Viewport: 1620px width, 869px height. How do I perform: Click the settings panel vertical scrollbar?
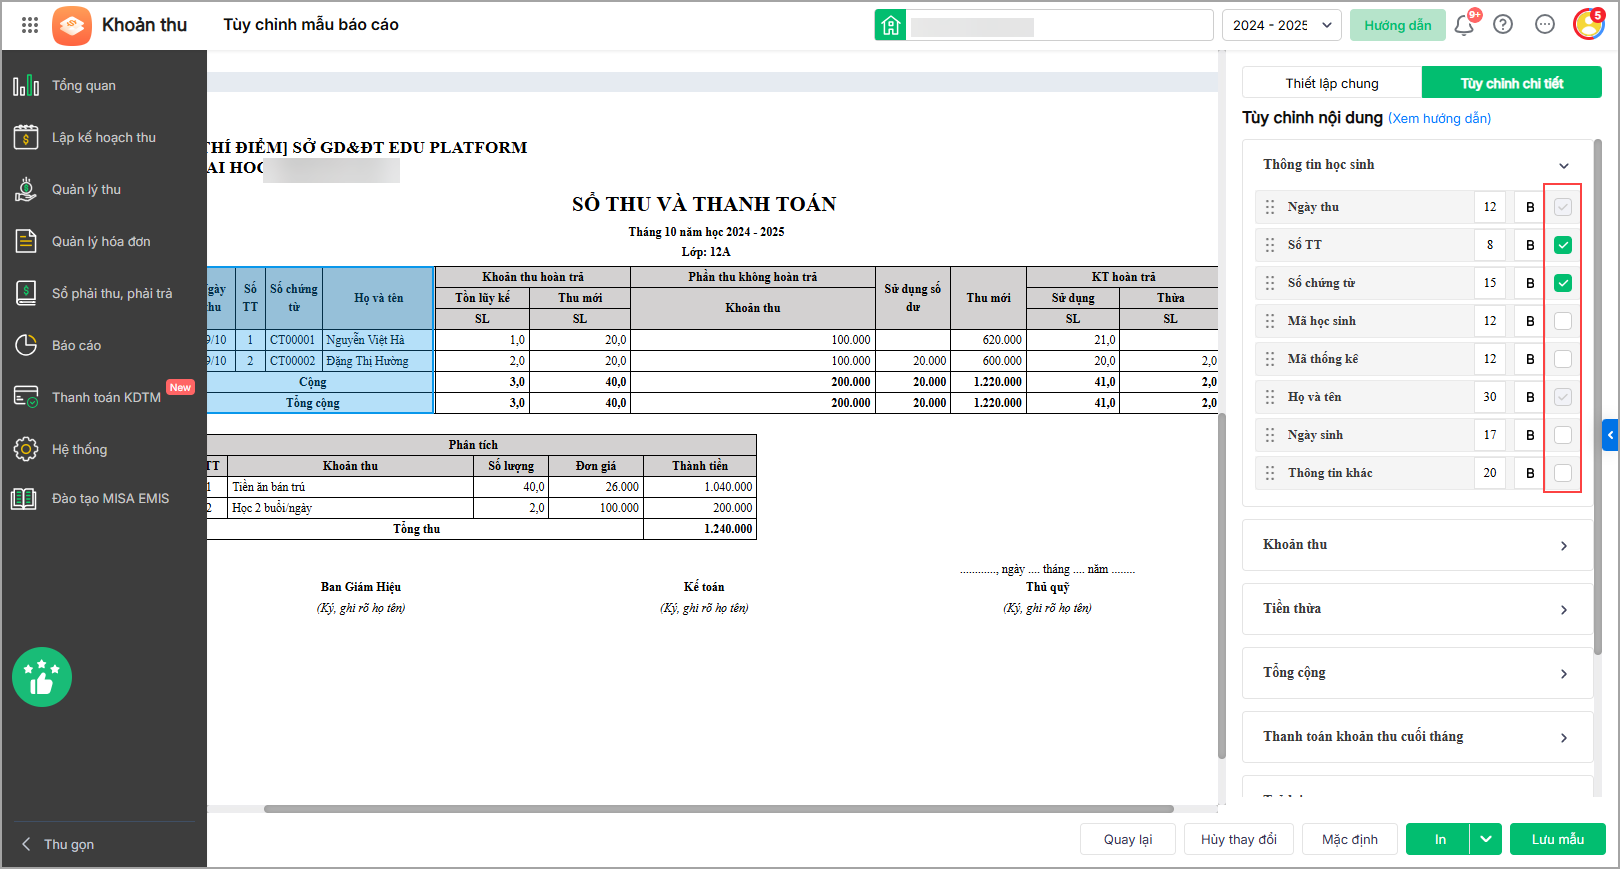point(1598,396)
